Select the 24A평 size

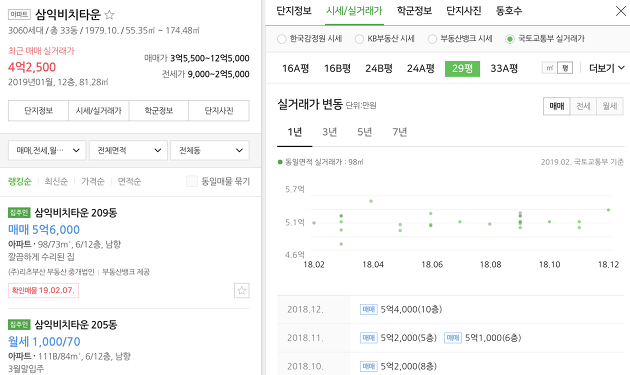[x=421, y=69]
